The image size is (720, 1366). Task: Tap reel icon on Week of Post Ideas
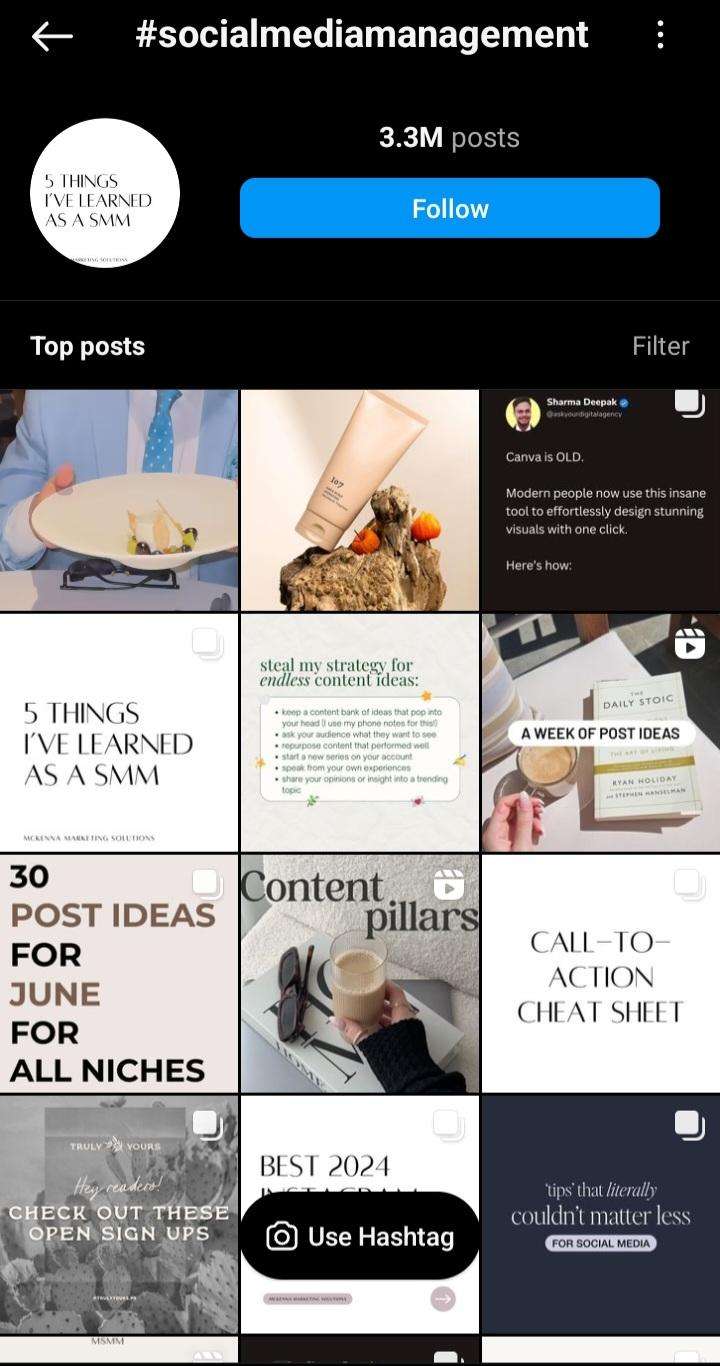[x=690, y=643]
